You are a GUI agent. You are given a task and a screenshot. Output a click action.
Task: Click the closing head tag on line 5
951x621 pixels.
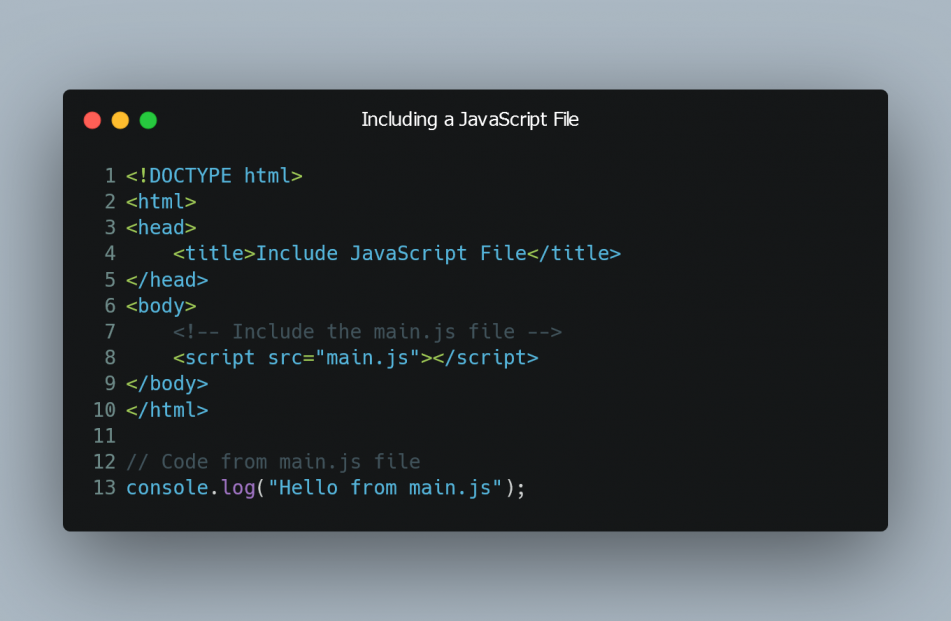[x=167, y=280]
